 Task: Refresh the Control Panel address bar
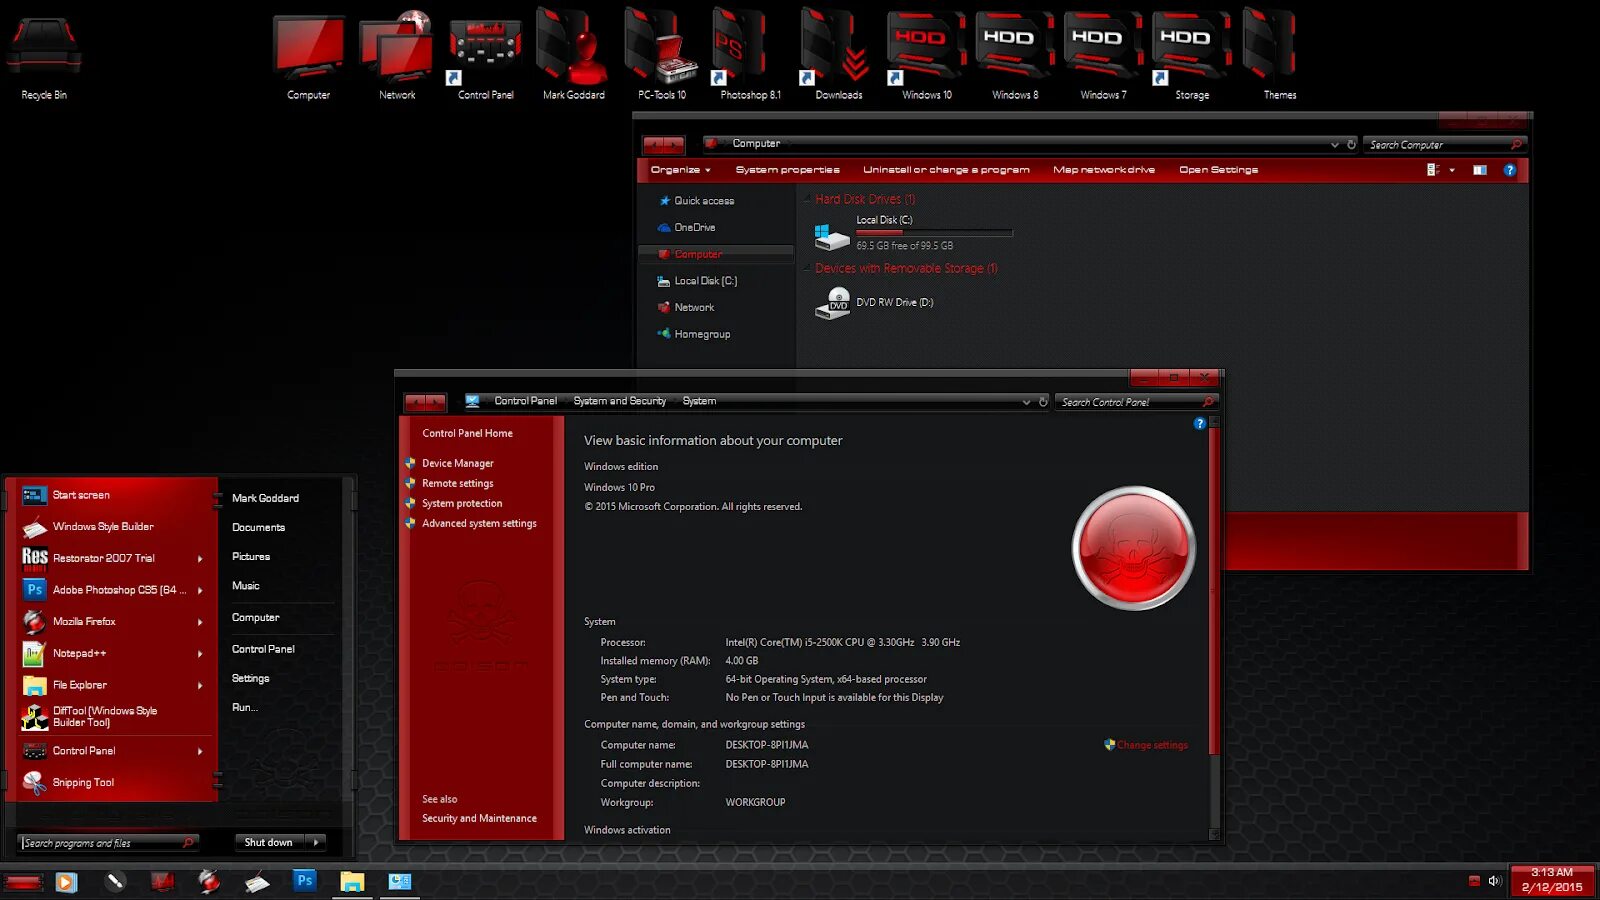pos(1043,402)
